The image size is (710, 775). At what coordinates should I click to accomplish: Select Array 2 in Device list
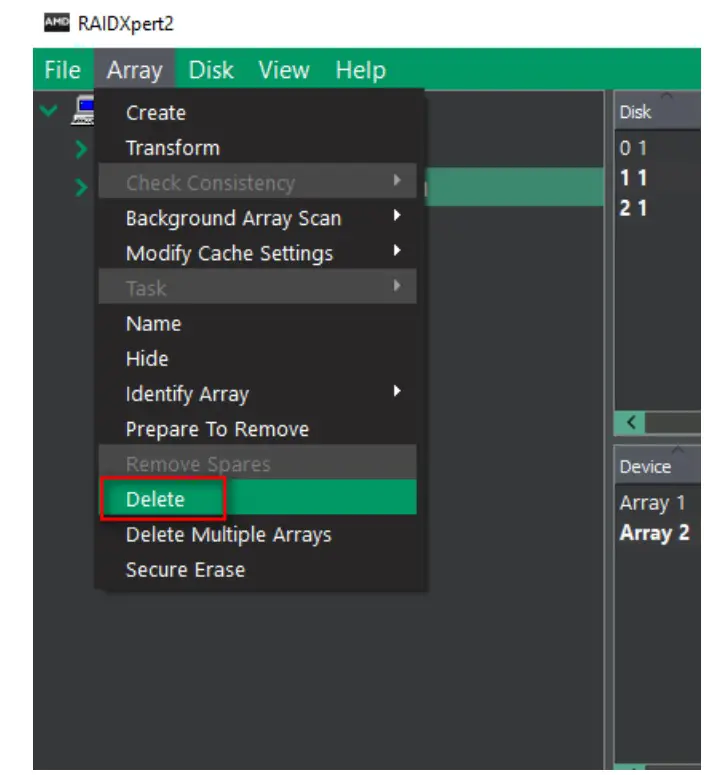[657, 533]
